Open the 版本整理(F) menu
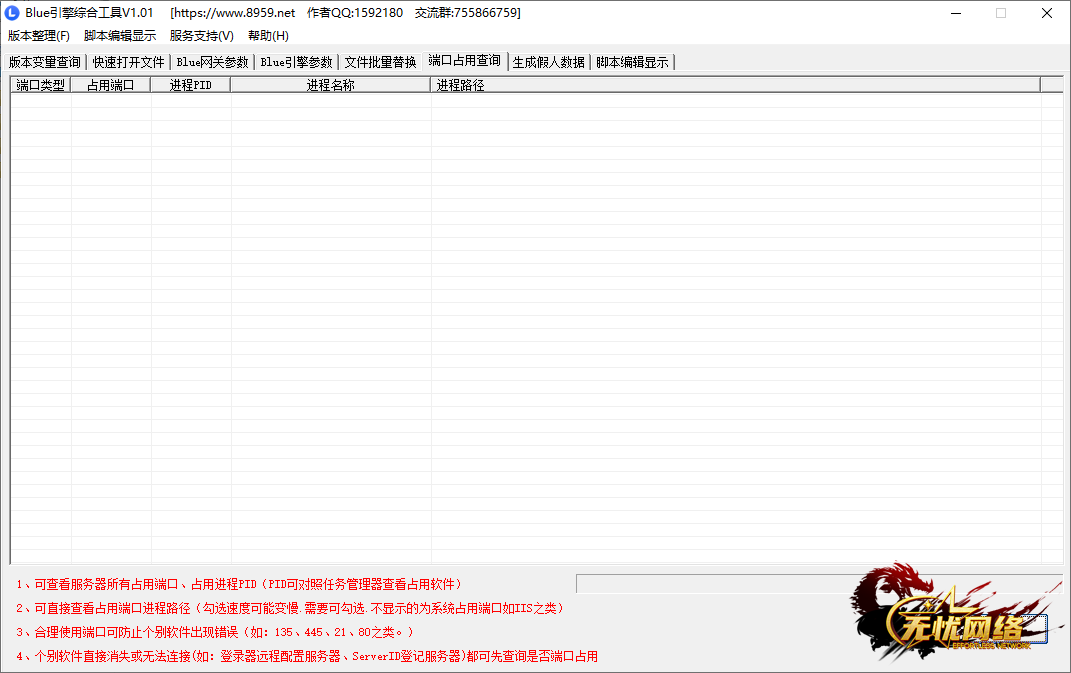Image resolution: width=1071 pixels, height=673 pixels. click(x=39, y=36)
